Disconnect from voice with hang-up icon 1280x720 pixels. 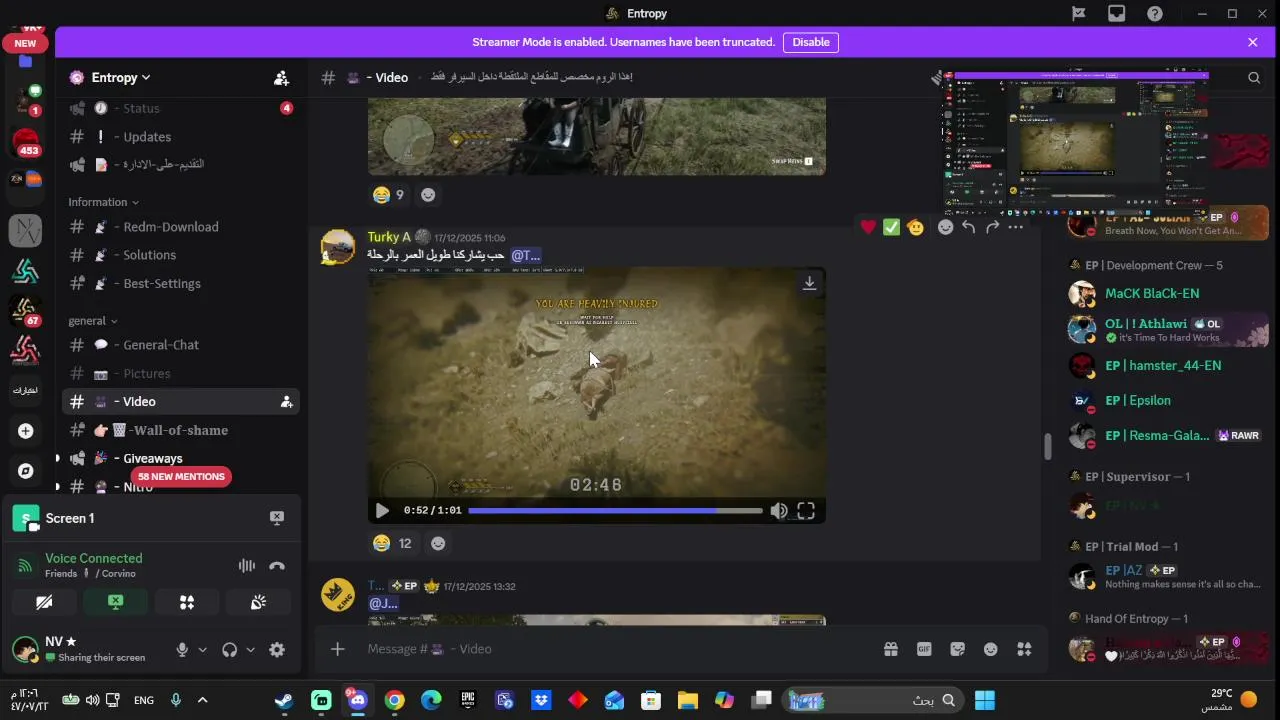coord(277,566)
